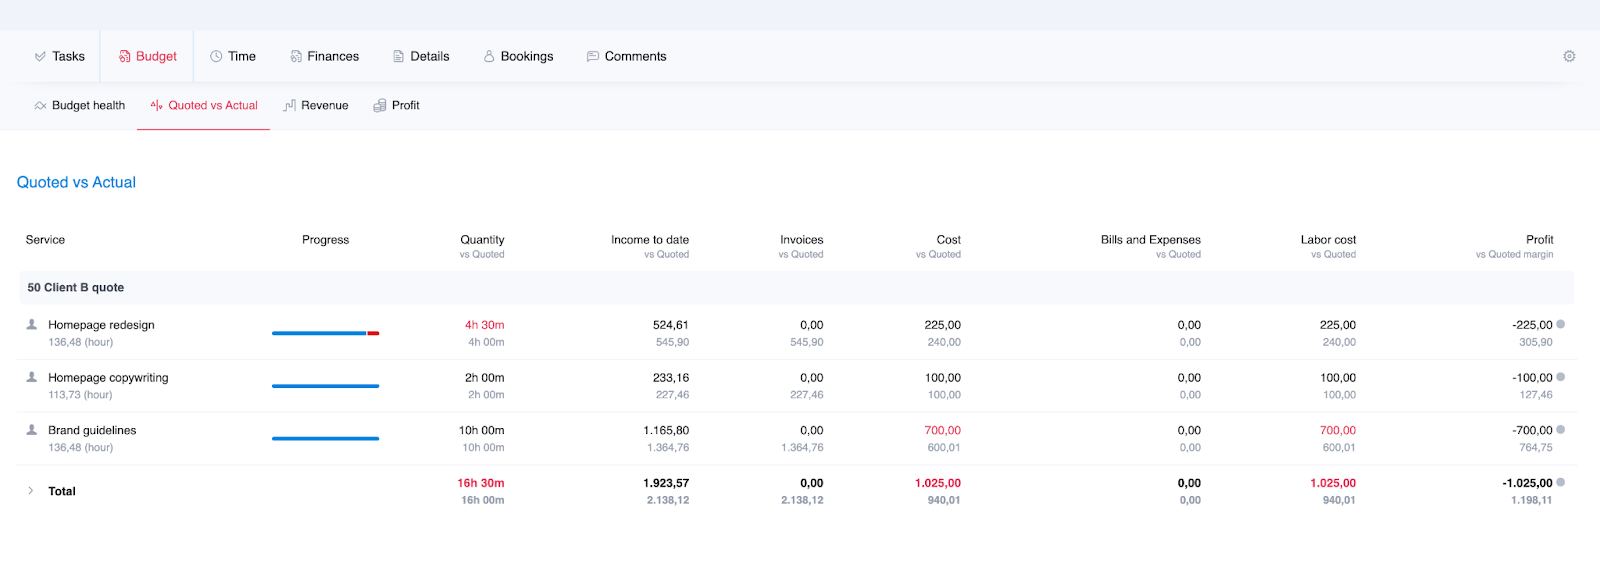Switch to the Tasks tab
Viewport: 1600px width, 574px height.
pos(59,56)
